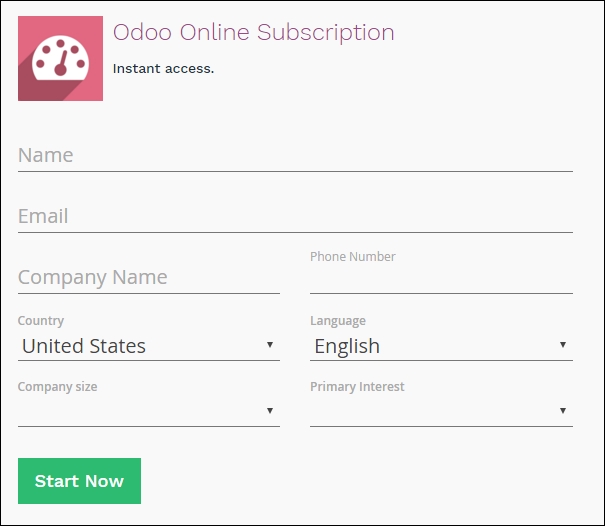Expand the empty Company size dropdown

(149, 411)
